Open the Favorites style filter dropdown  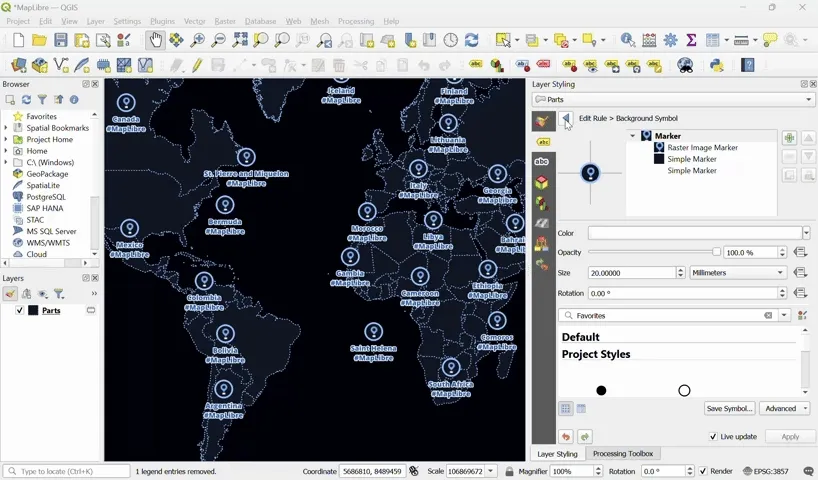[784, 316]
